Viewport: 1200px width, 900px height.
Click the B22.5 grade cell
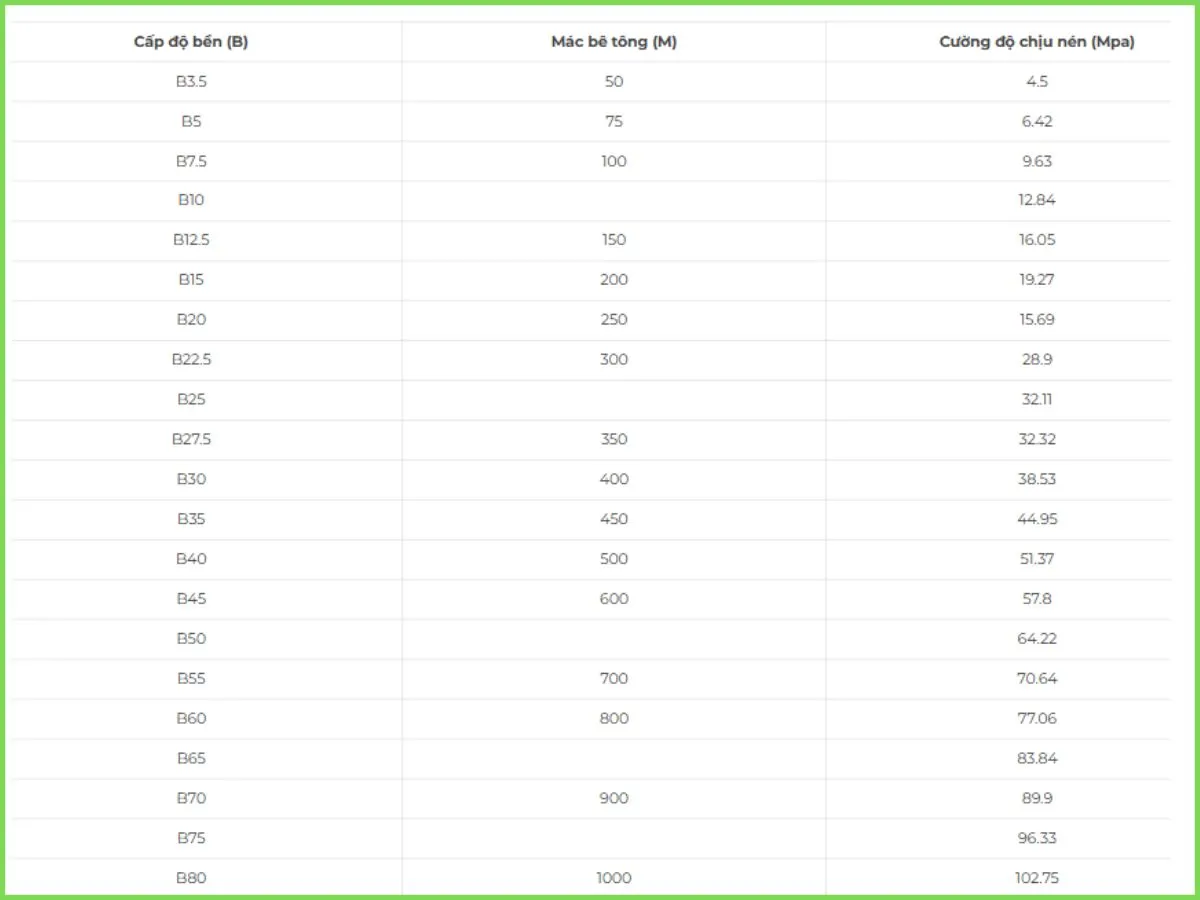point(191,359)
